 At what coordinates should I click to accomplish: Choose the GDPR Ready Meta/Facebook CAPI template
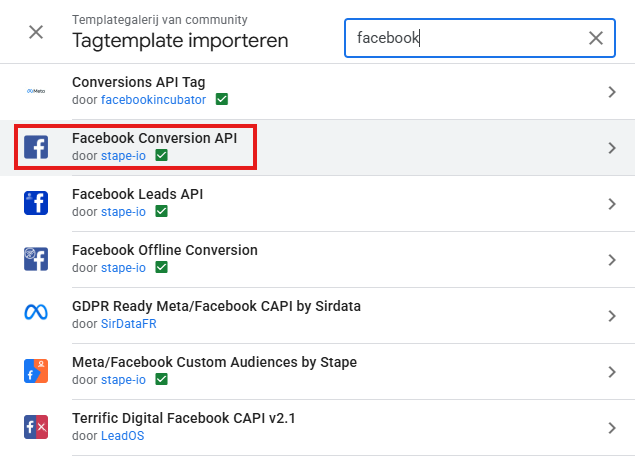(x=216, y=306)
